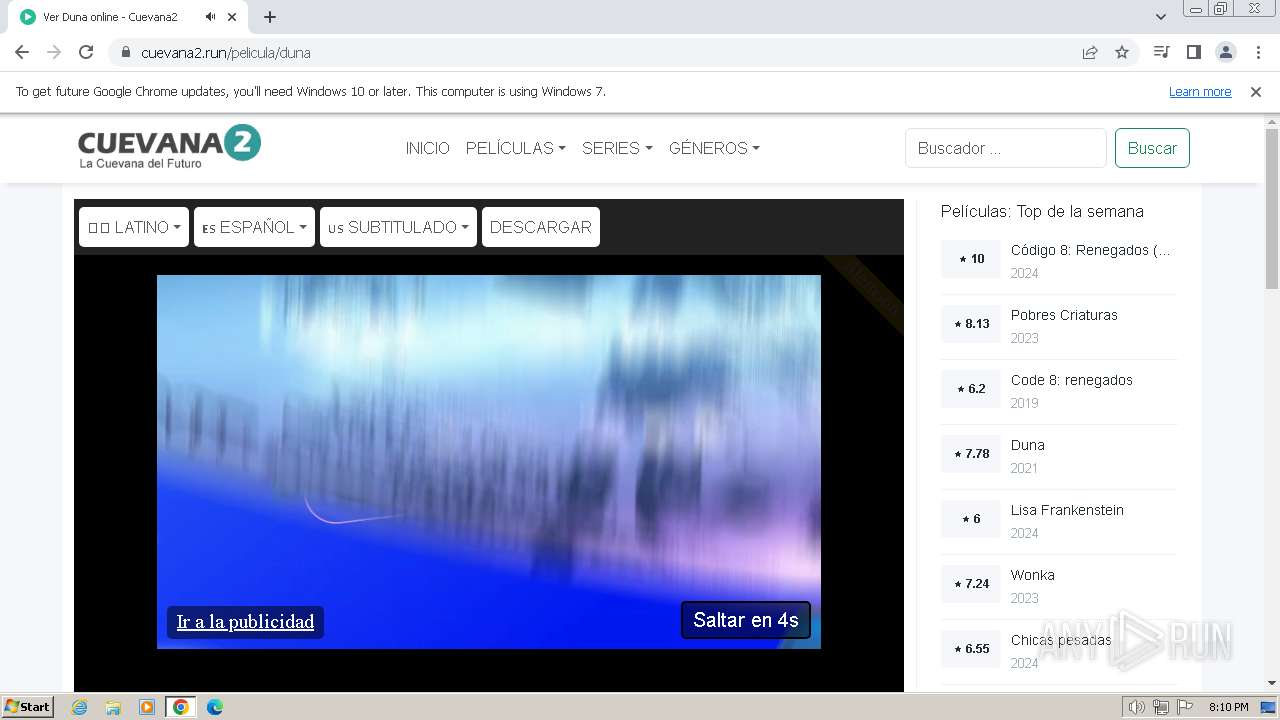Open Pobres Criaturas from top list
This screenshot has width=1280, height=720.
pyautogui.click(x=1064, y=315)
